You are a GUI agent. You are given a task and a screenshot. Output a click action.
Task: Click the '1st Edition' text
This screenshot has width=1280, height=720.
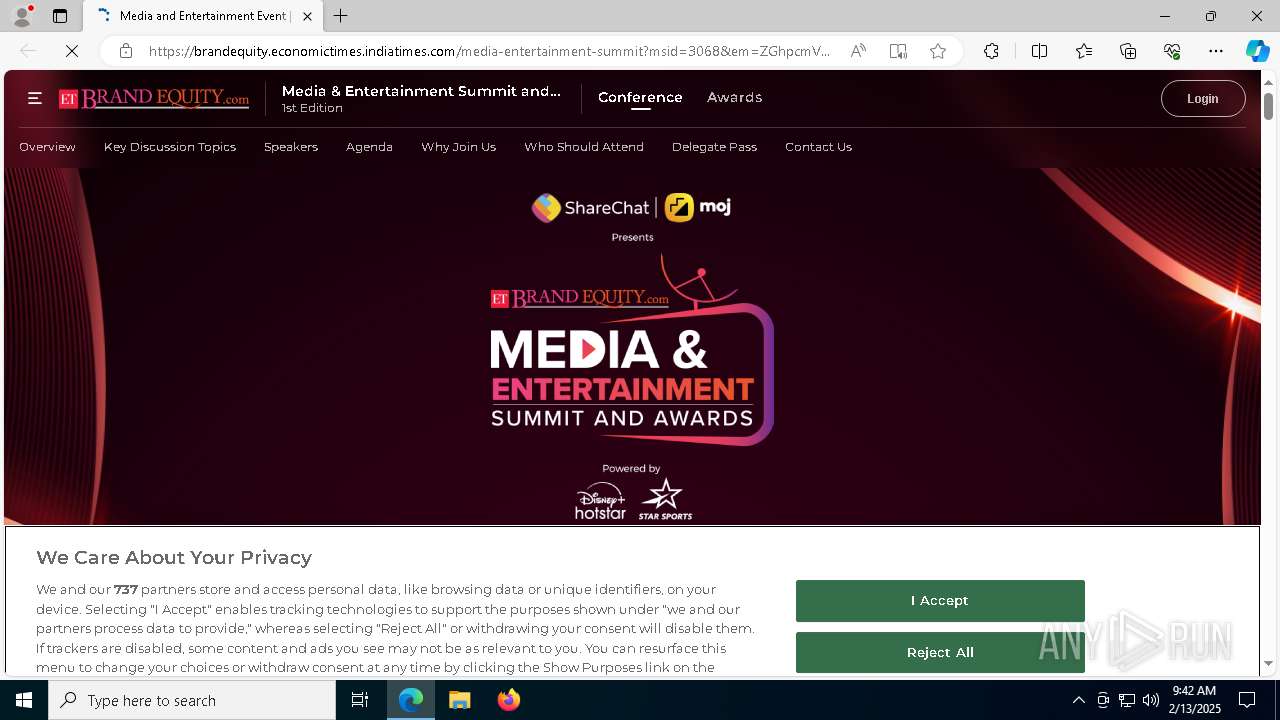(312, 108)
